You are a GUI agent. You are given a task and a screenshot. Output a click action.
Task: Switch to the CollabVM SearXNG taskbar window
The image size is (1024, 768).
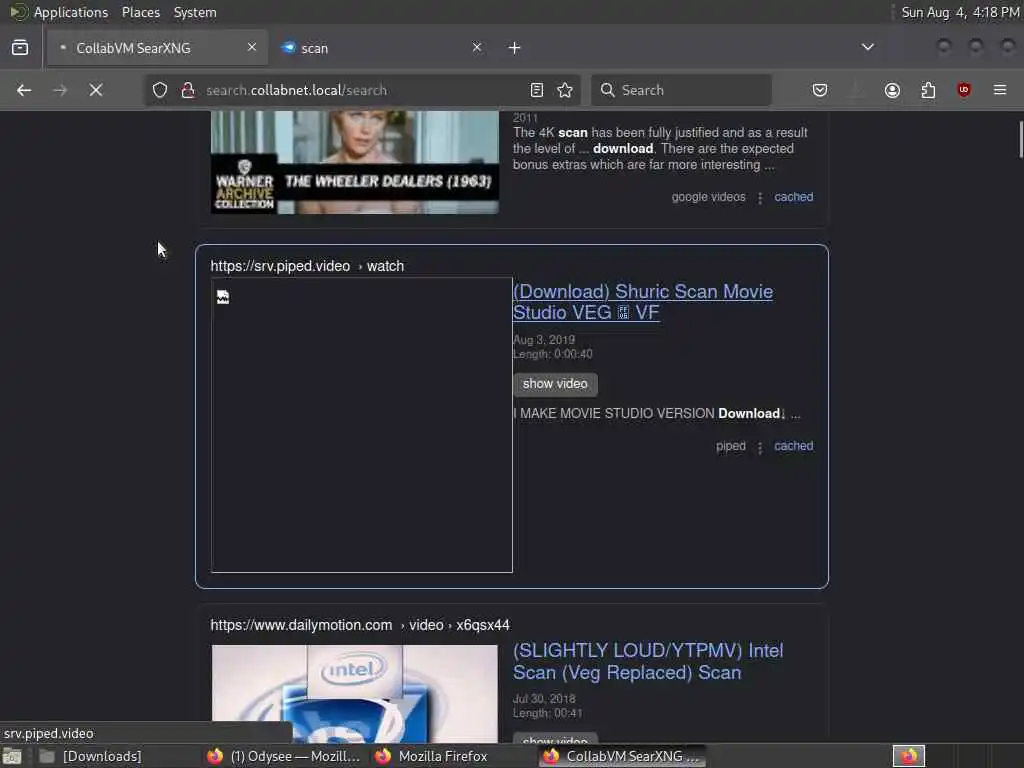point(623,756)
